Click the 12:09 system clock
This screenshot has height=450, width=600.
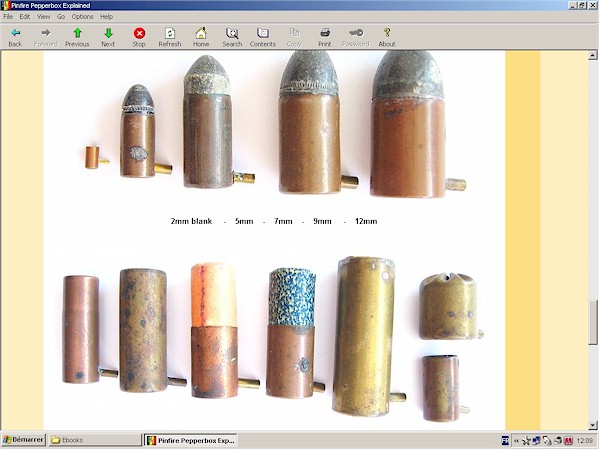(584, 441)
